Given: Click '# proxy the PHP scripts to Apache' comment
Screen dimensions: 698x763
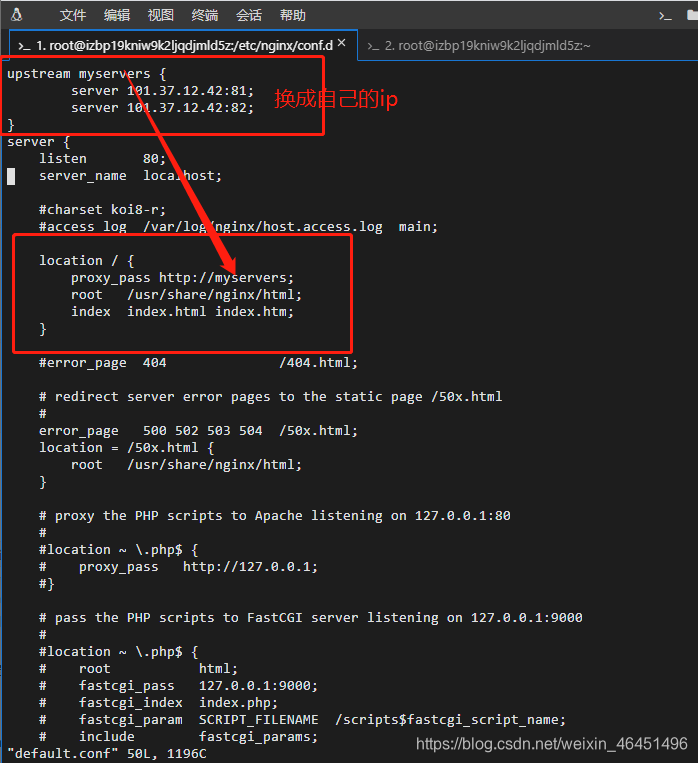Looking at the screenshot, I should point(275,516).
